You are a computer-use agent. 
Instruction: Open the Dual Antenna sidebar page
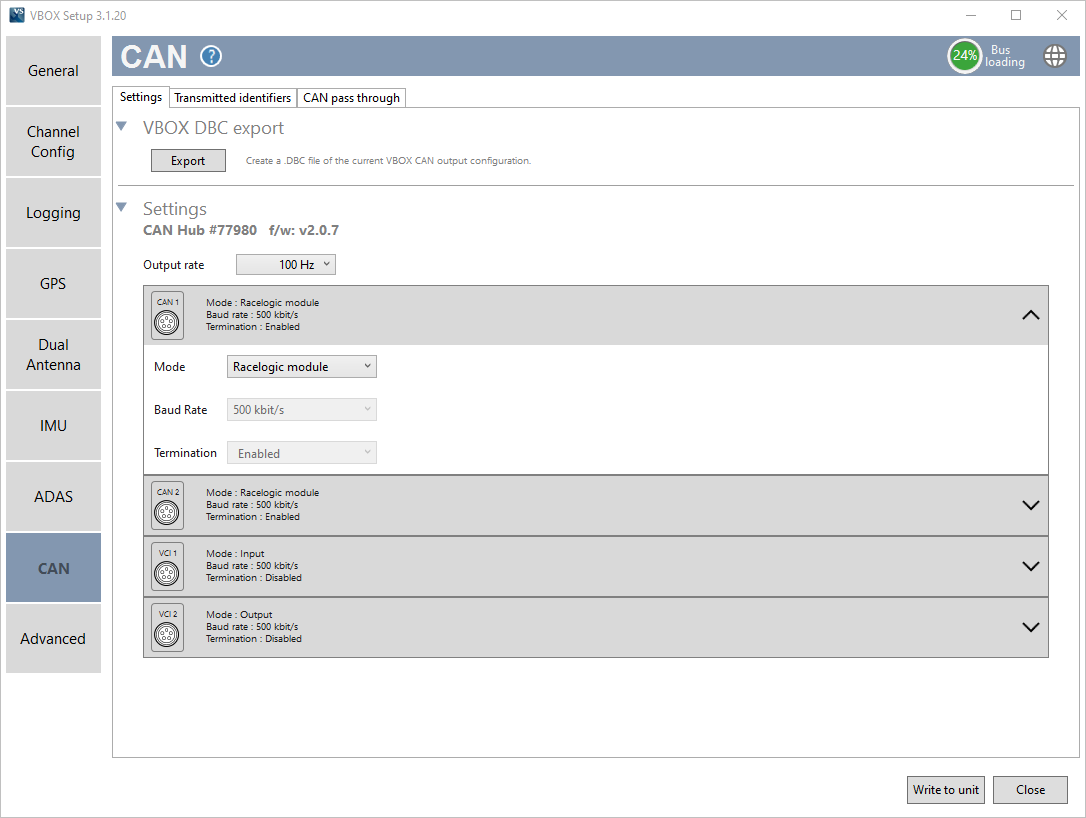[x=53, y=355]
